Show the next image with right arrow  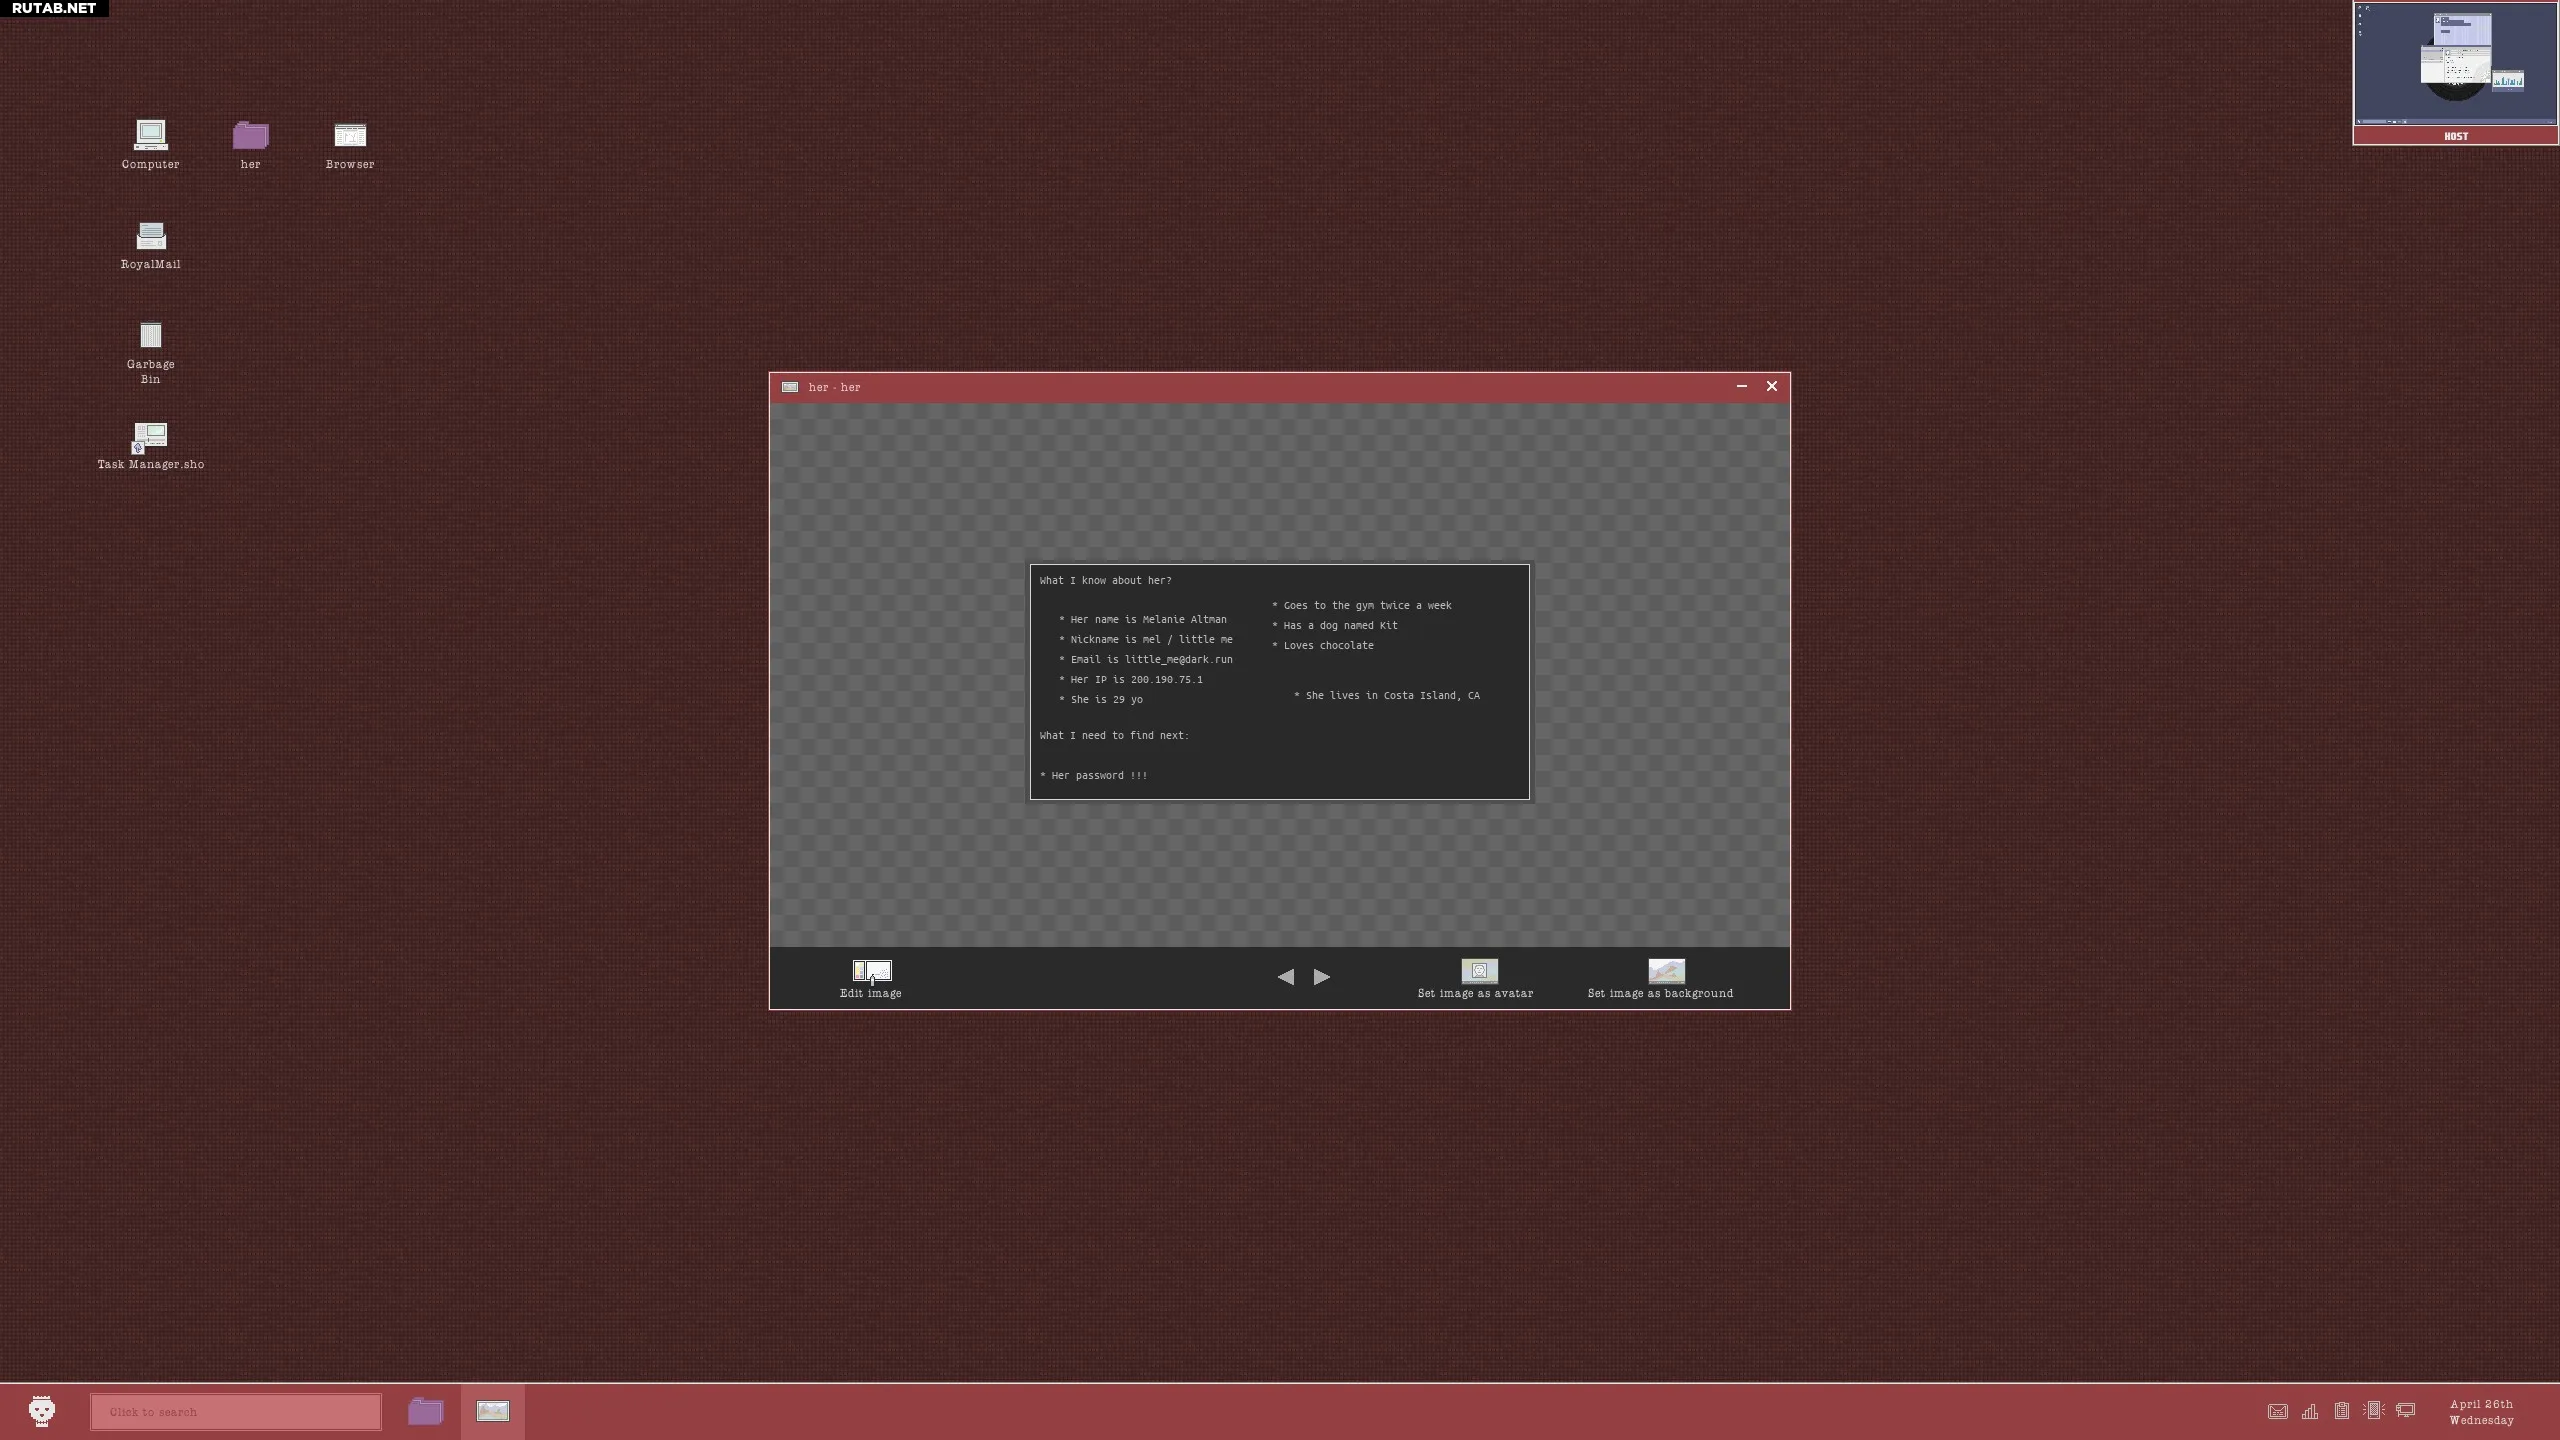(1322, 977)
